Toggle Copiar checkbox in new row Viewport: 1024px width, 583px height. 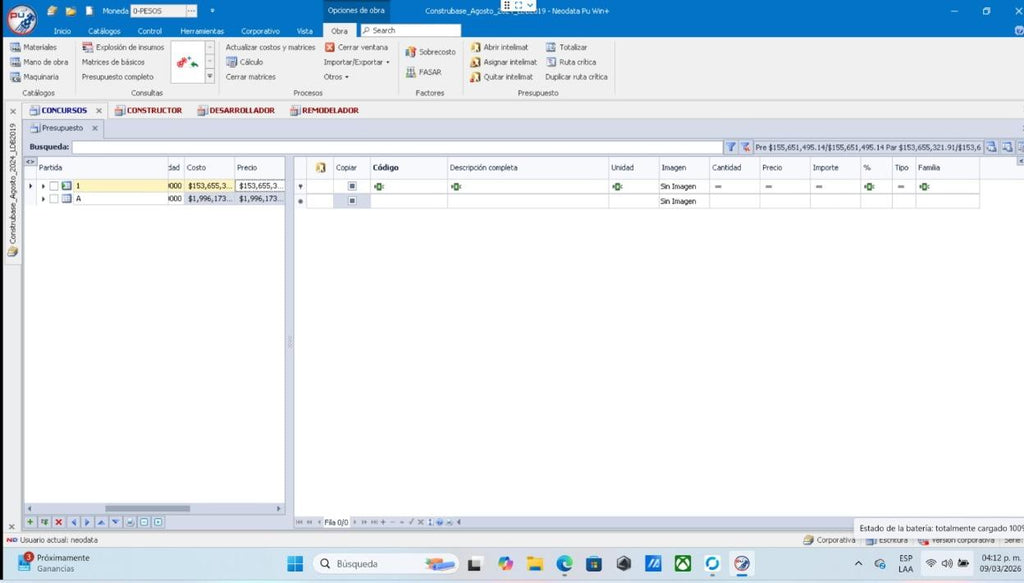pos(352,201)
